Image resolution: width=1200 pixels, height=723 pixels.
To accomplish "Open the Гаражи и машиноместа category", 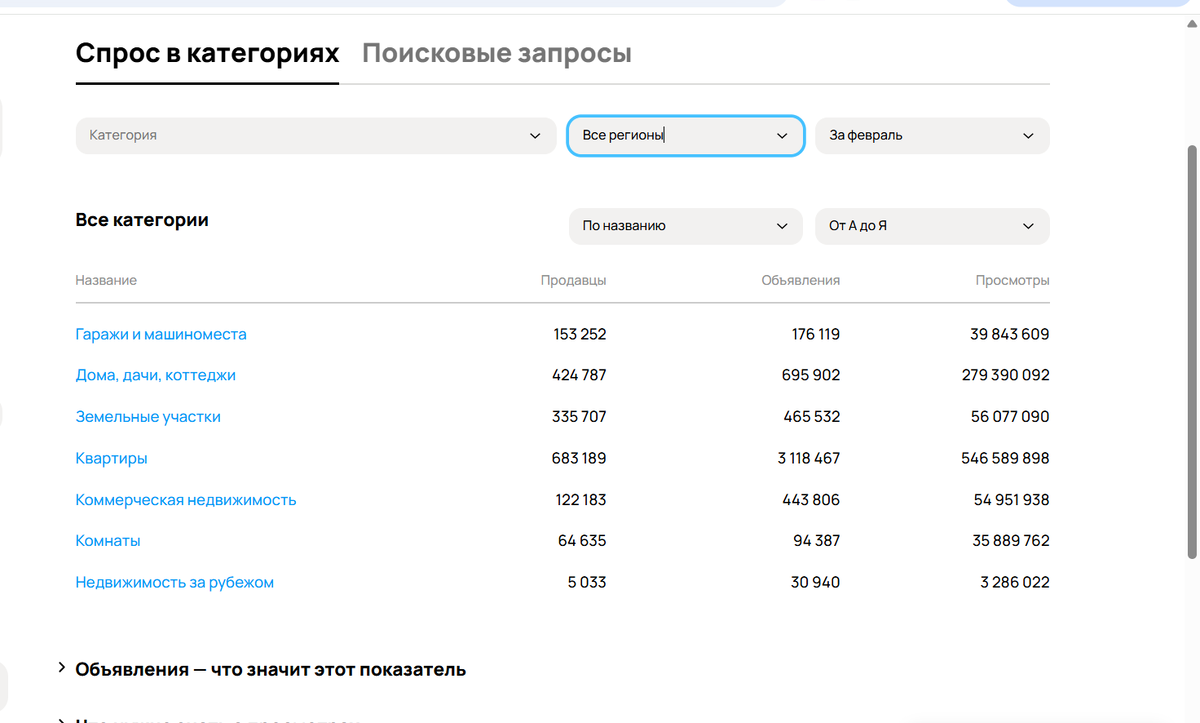I will pyautogui.click(x=161, y=334).
